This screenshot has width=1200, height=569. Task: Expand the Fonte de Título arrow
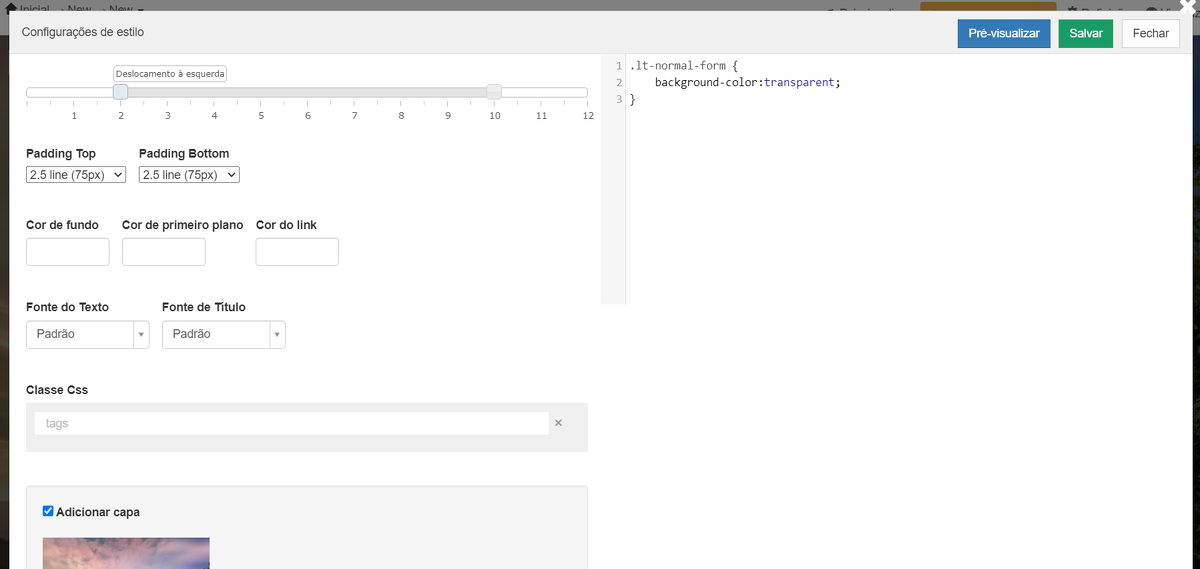coord(277,334)
